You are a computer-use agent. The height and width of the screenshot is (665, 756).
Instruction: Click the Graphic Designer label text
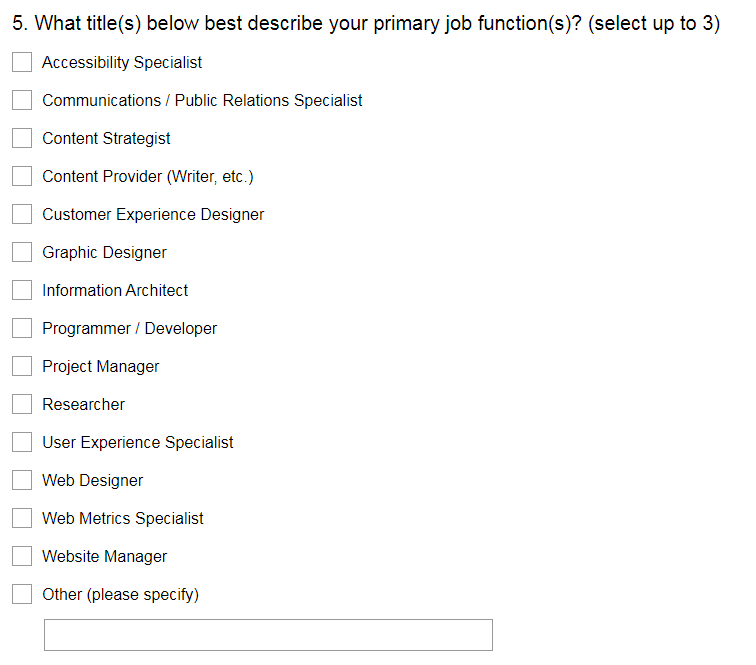(104, 253)
